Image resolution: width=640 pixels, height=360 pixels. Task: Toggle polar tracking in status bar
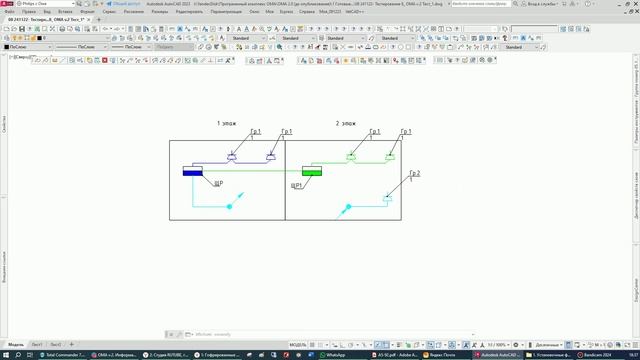[x=351, y=345]
